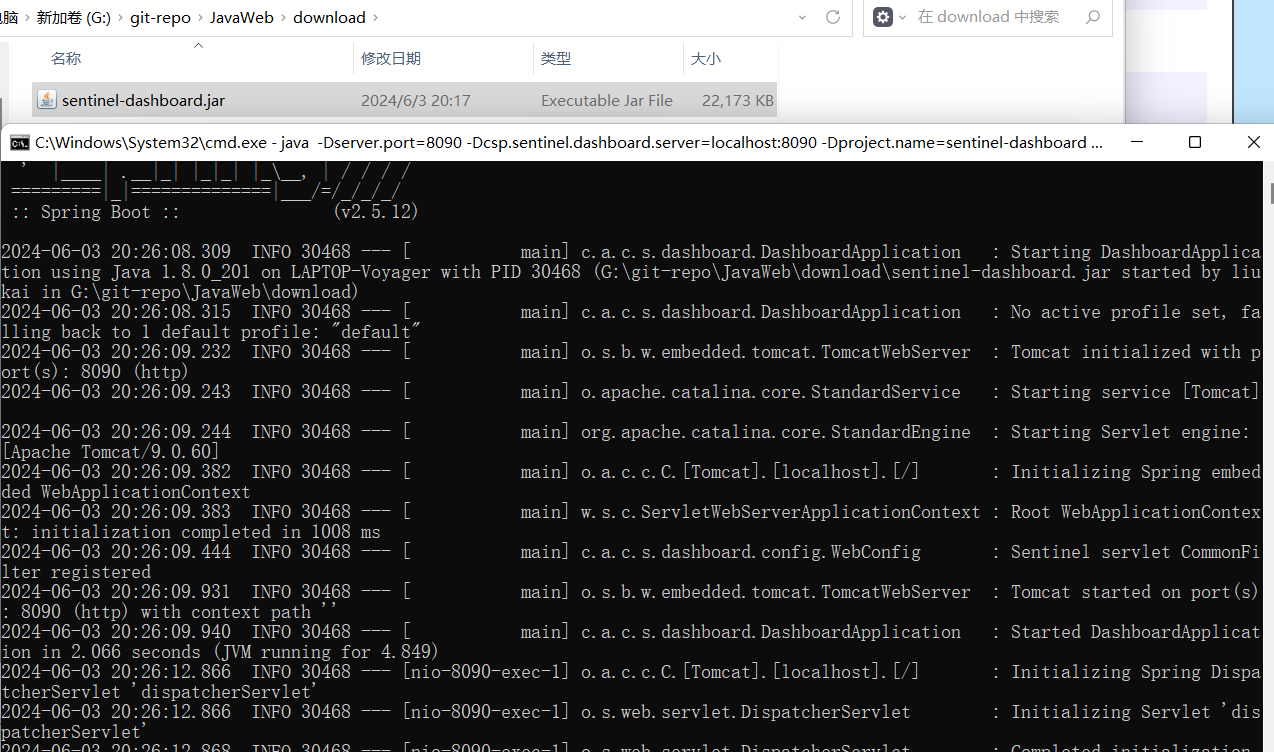This screenshot has height=752, width=1274.
Task: Sort files by 修改日期 column header
Action: [391, 59]
